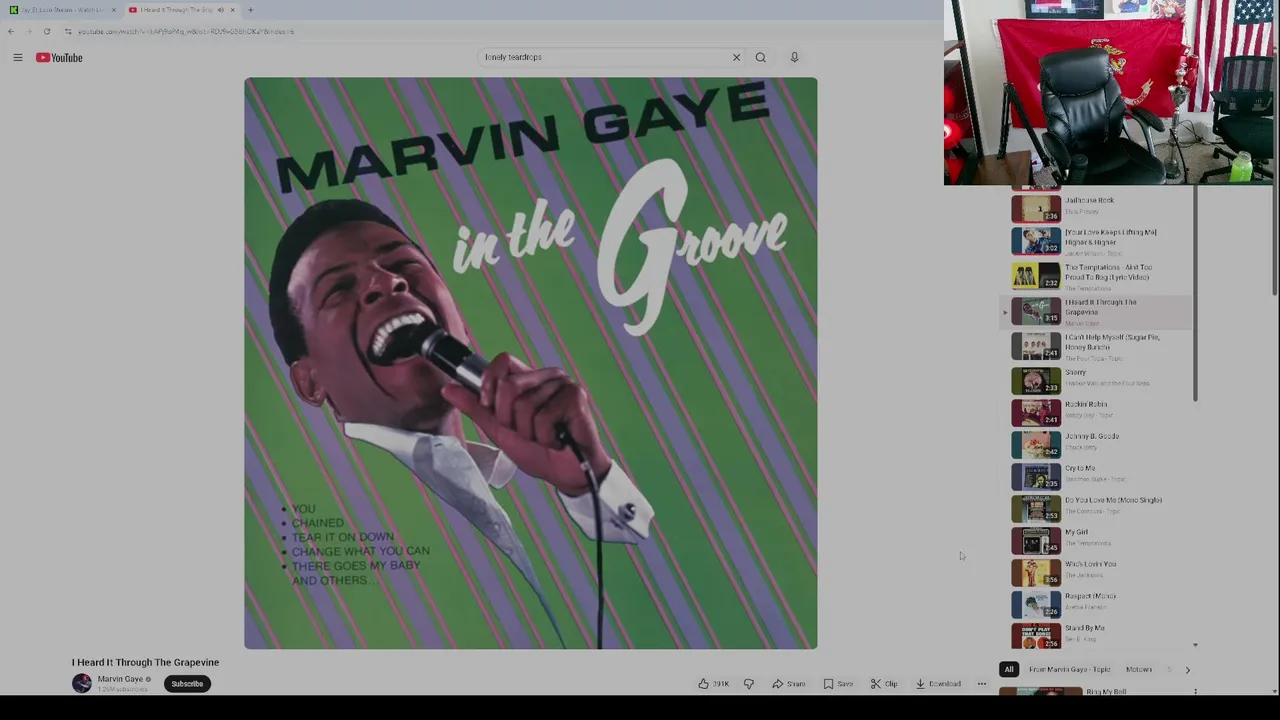This screenshot has height=720, width=1280.
Task: Open the site information icon in address bar
Action: click(68, 31)
